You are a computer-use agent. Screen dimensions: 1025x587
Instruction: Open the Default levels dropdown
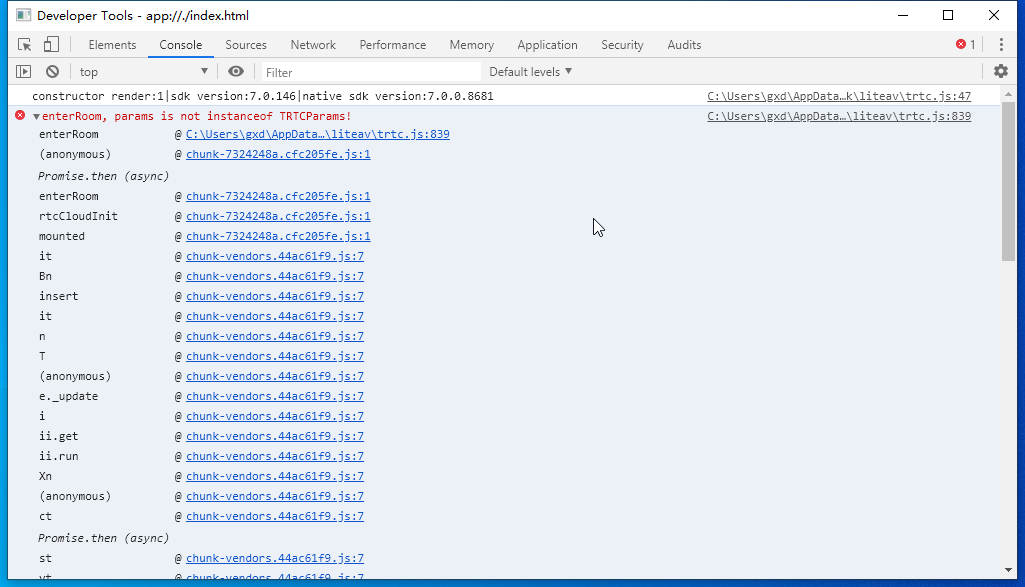click(x=529, y=71)
